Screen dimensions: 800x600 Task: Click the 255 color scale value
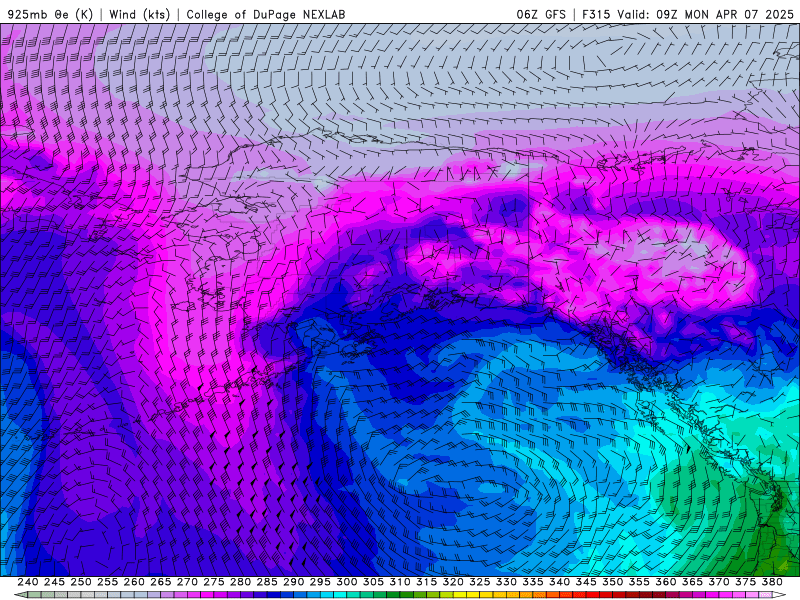point(107,582)
